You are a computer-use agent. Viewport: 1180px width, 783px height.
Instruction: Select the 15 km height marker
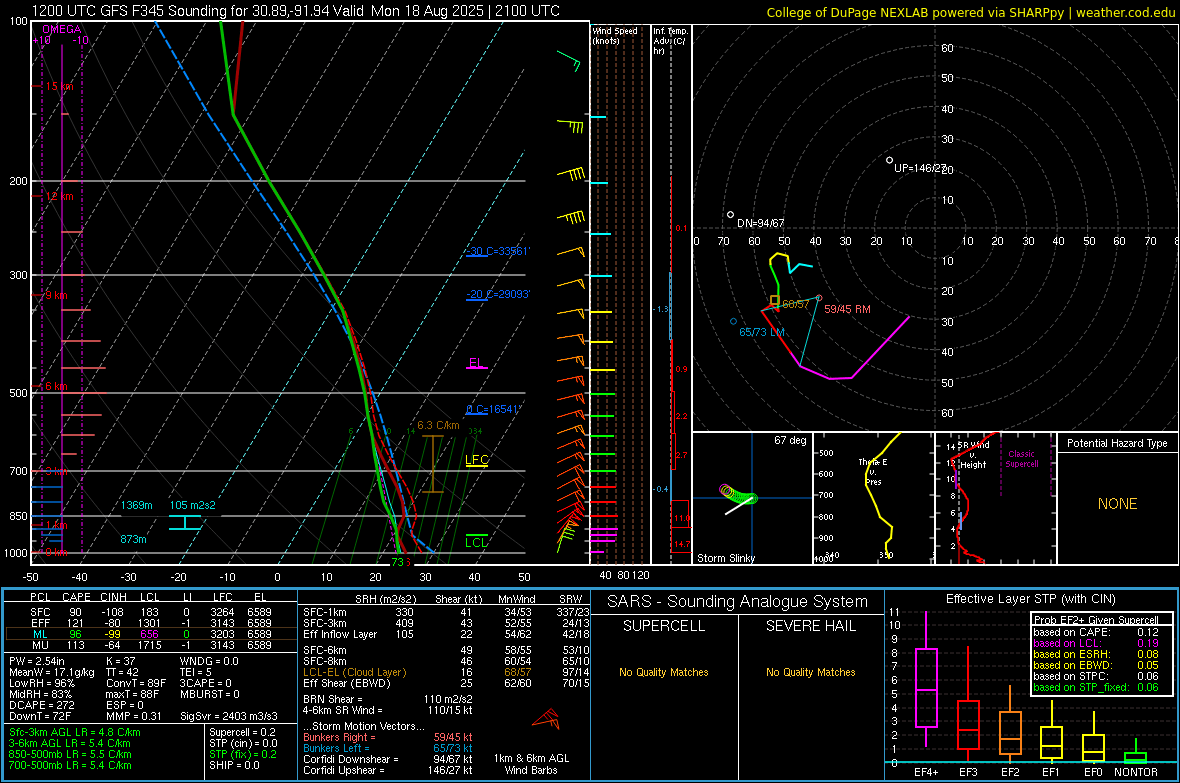click(x=59, y=87)
